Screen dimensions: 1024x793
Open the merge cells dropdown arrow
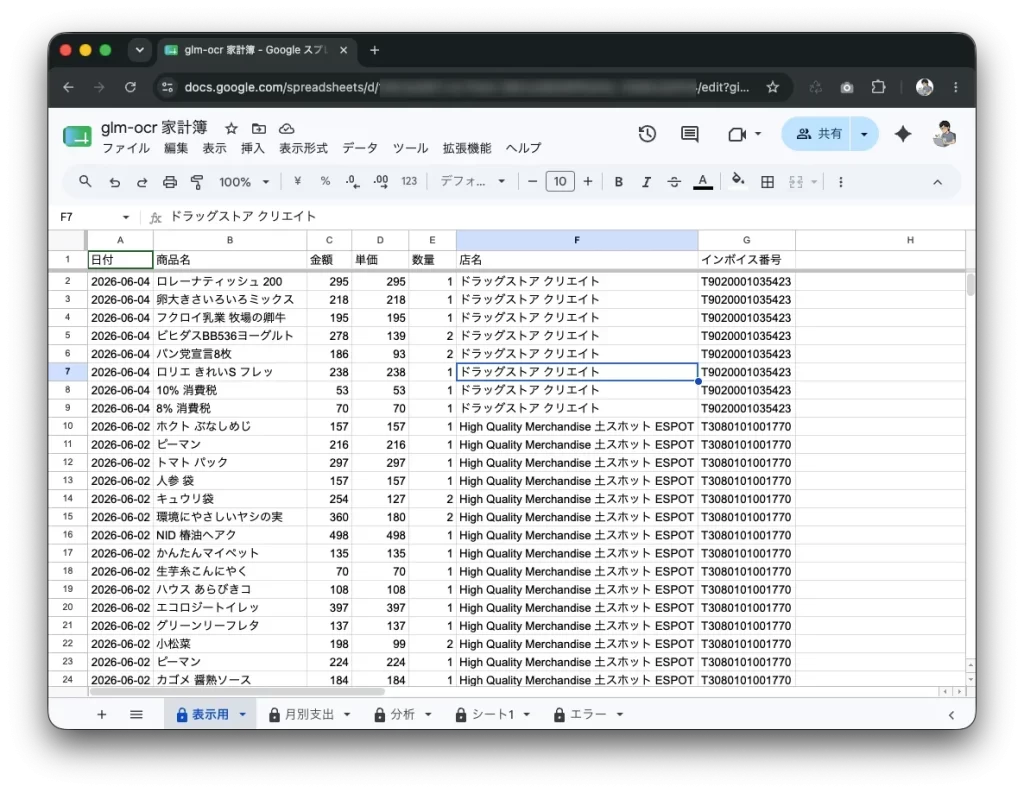point(814,182)
